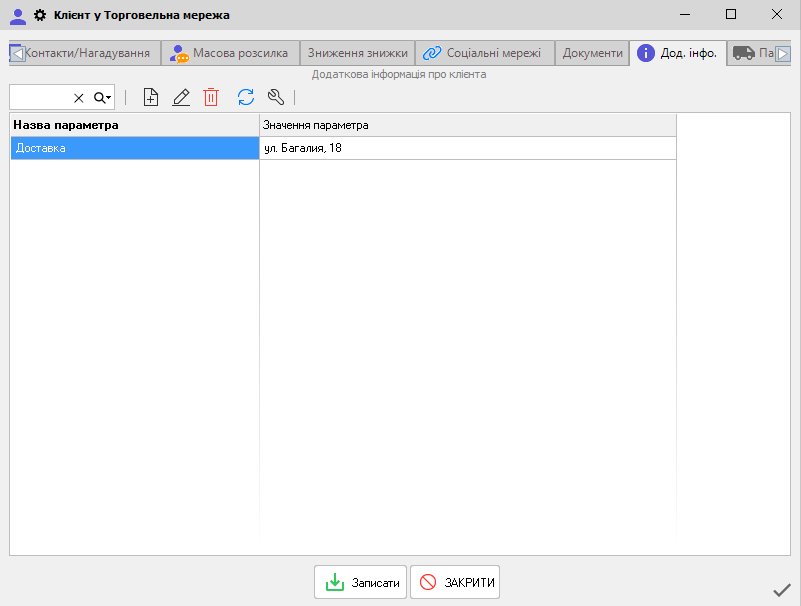Go to Соціальні мережі tab
The width and height of the screenshot is (801, 606).
(482, 53)
